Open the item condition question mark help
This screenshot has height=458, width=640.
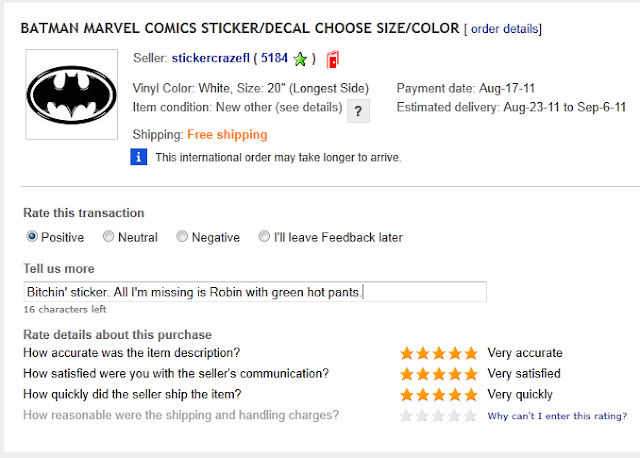pos(358,111)
